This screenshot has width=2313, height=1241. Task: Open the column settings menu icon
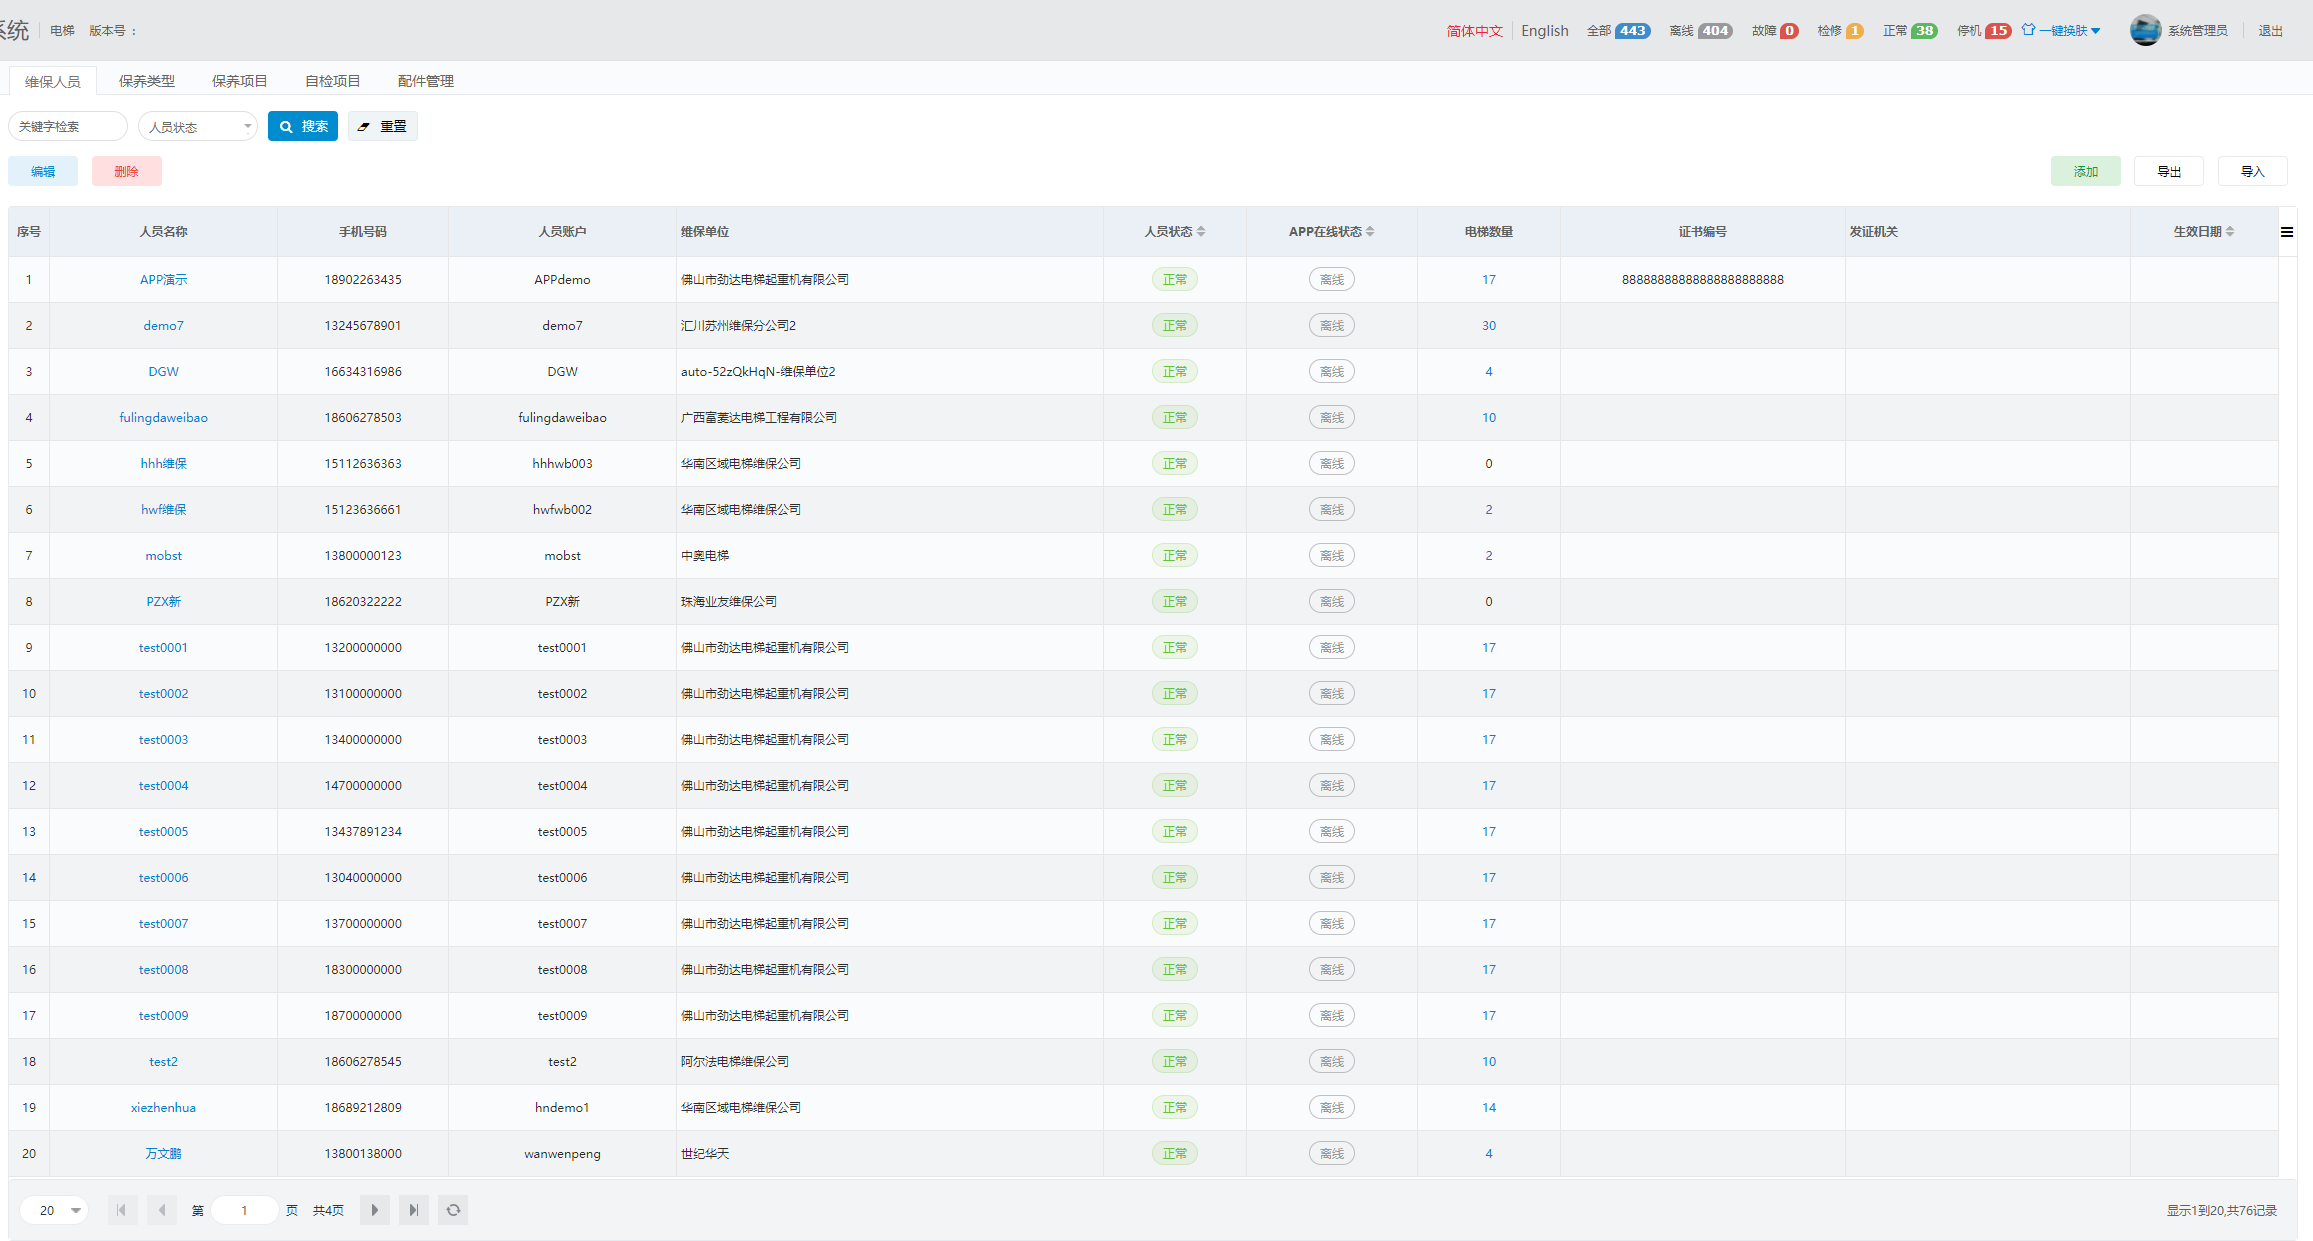coord(2287,232)
